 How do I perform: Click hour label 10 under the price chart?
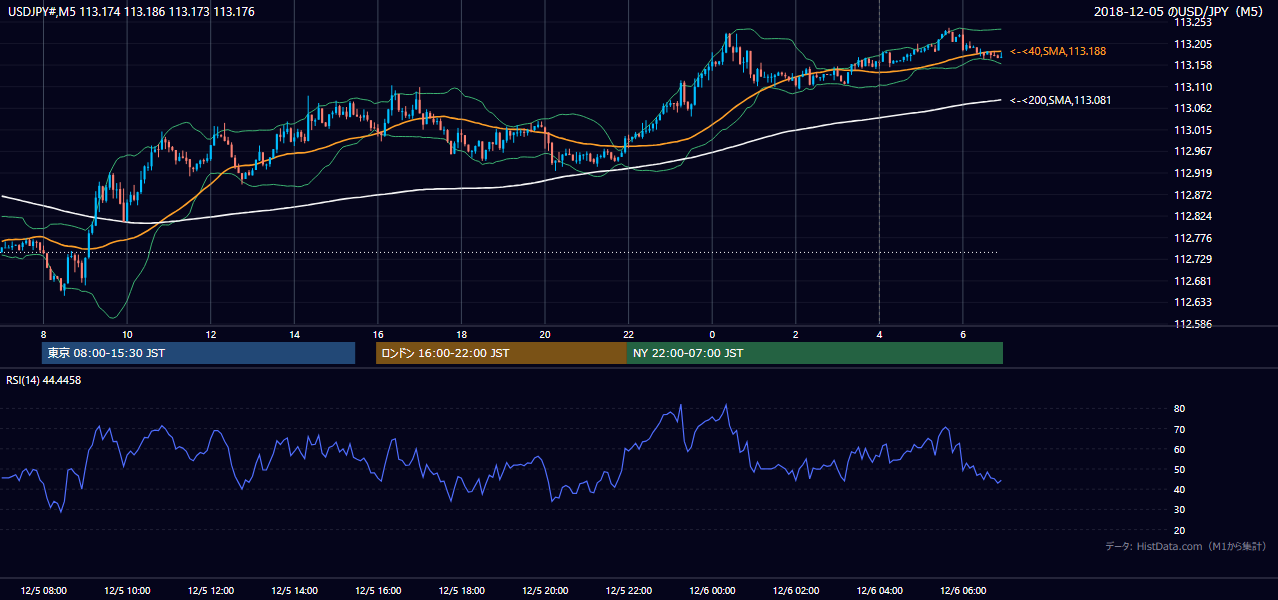pyautogui.click(x=127, y=334)
